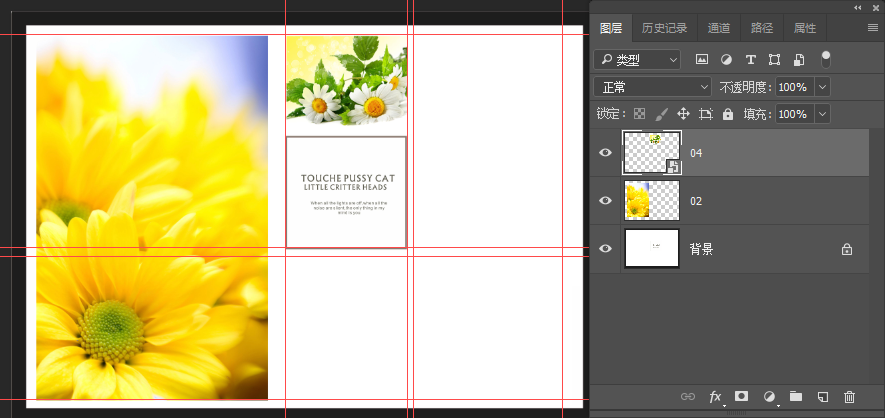The image size is (885, 418).
Task: Switch to the 路径 tab
Action: tap(762, 28)
